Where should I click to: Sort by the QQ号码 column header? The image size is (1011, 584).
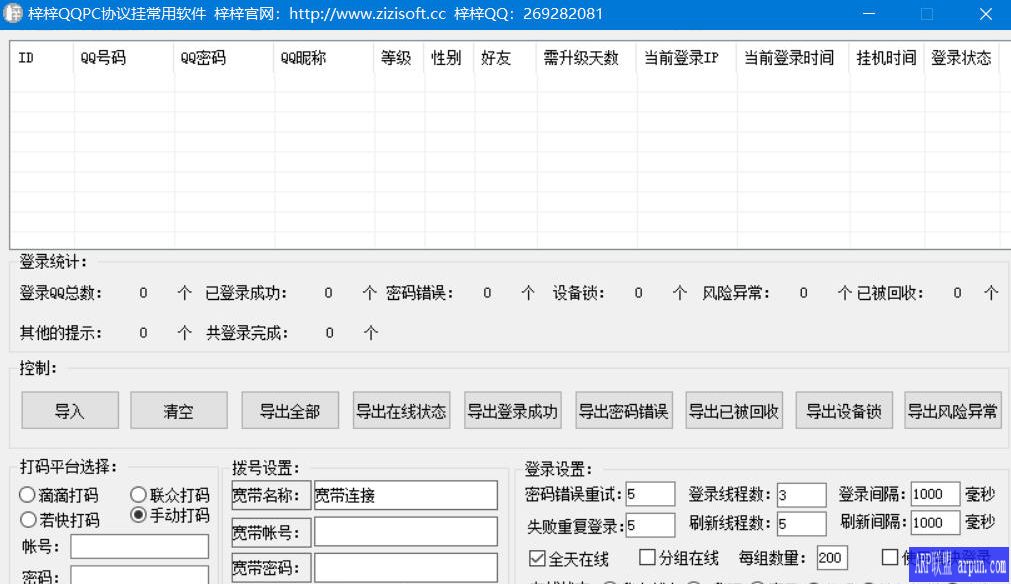[x=123, y=58]
